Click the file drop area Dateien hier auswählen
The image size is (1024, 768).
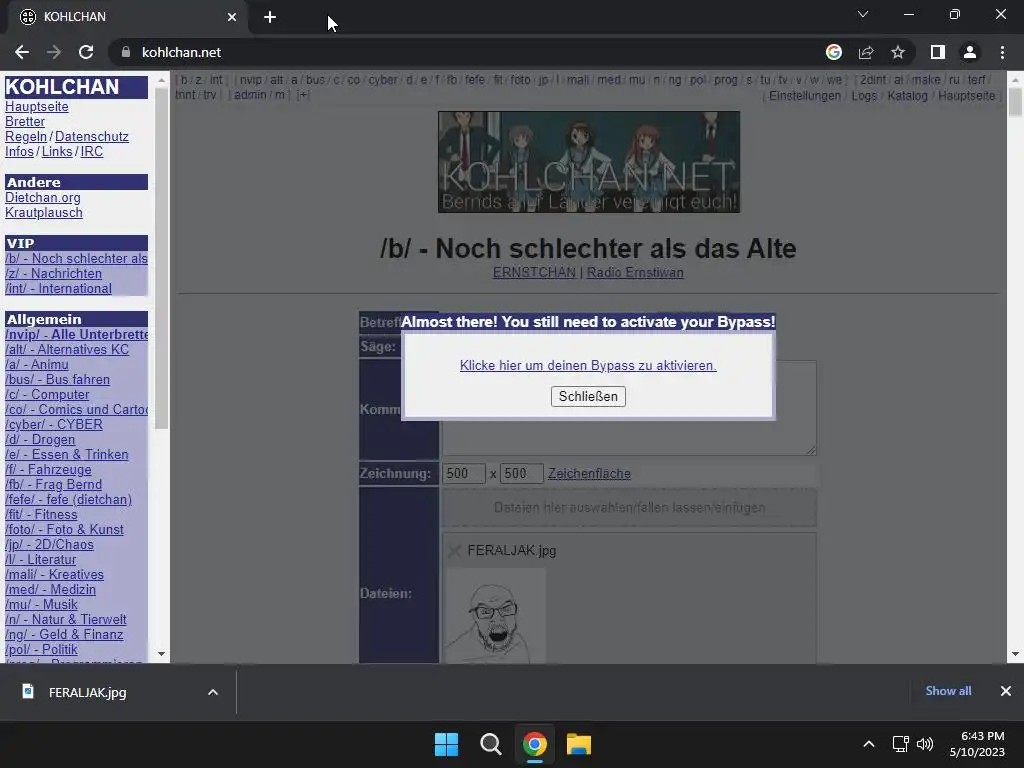pyautogui.click(x=629, y=507)
